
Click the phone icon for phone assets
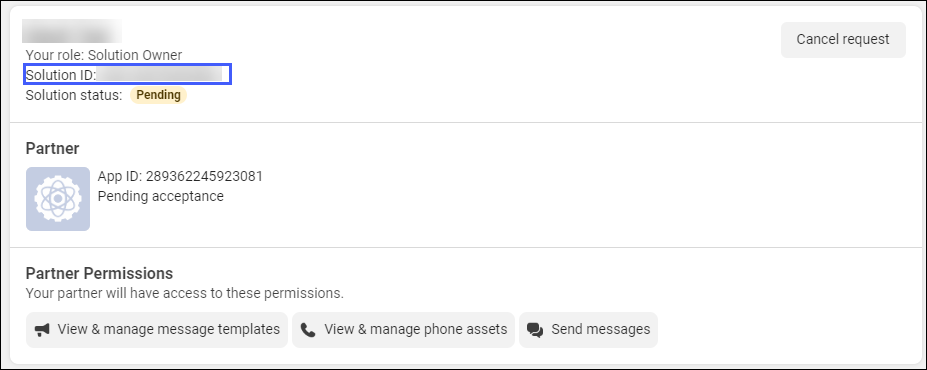(308, 330)
